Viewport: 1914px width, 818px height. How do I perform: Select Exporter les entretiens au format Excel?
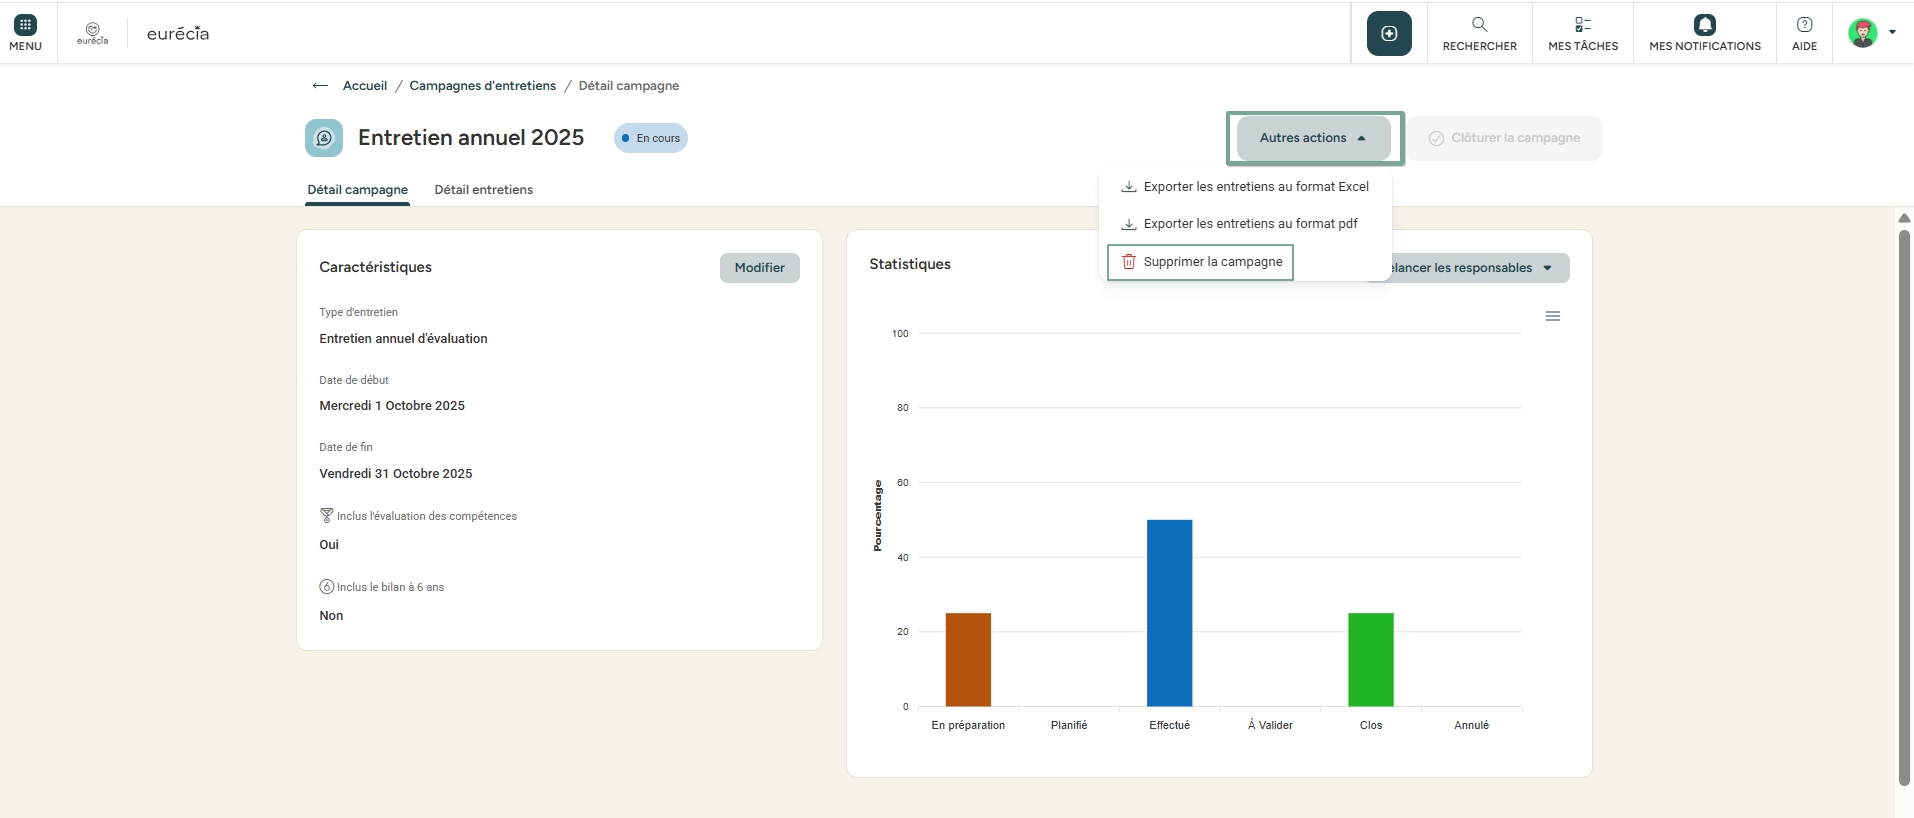tap(1255, 187)
